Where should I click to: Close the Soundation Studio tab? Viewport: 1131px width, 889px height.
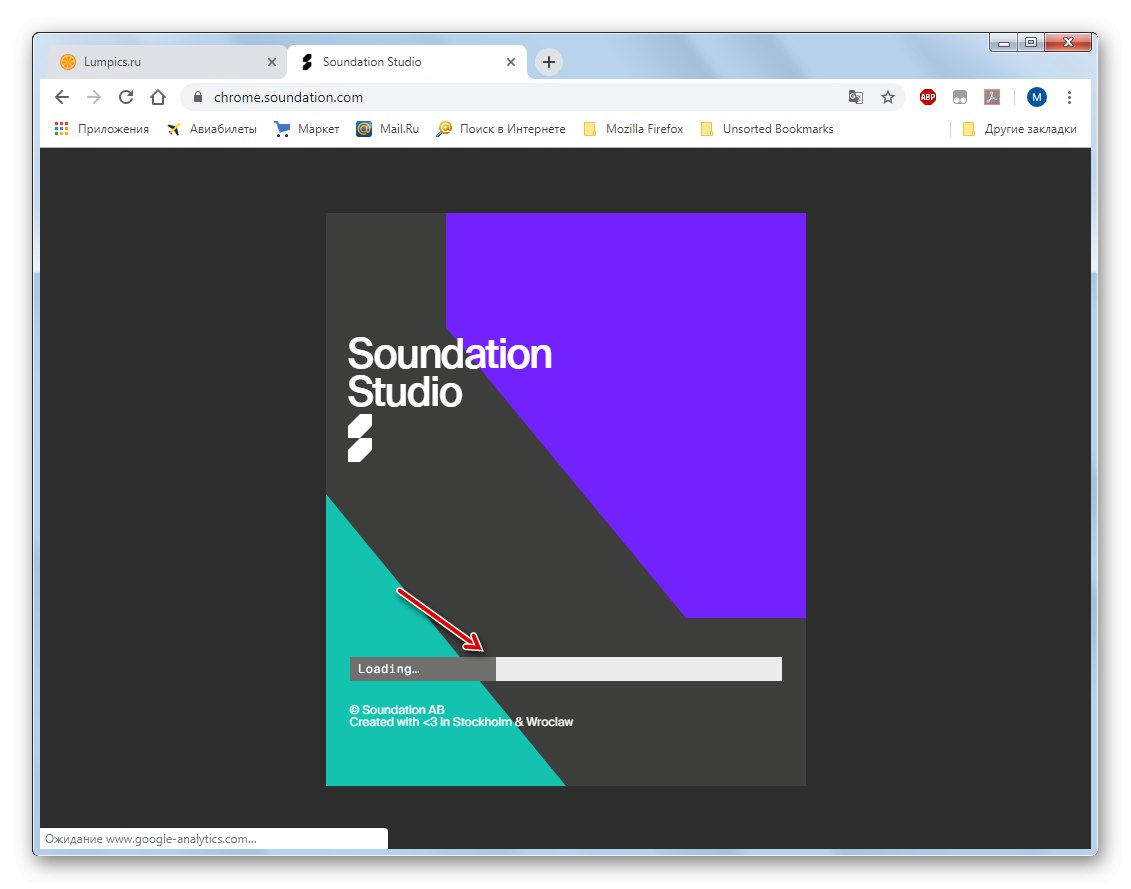511,62
